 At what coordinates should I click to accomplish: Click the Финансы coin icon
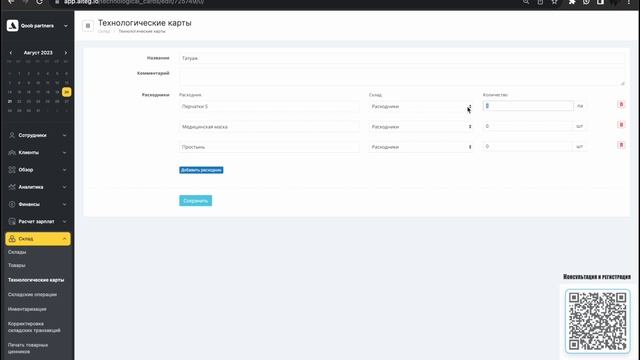tap(12, 204)
